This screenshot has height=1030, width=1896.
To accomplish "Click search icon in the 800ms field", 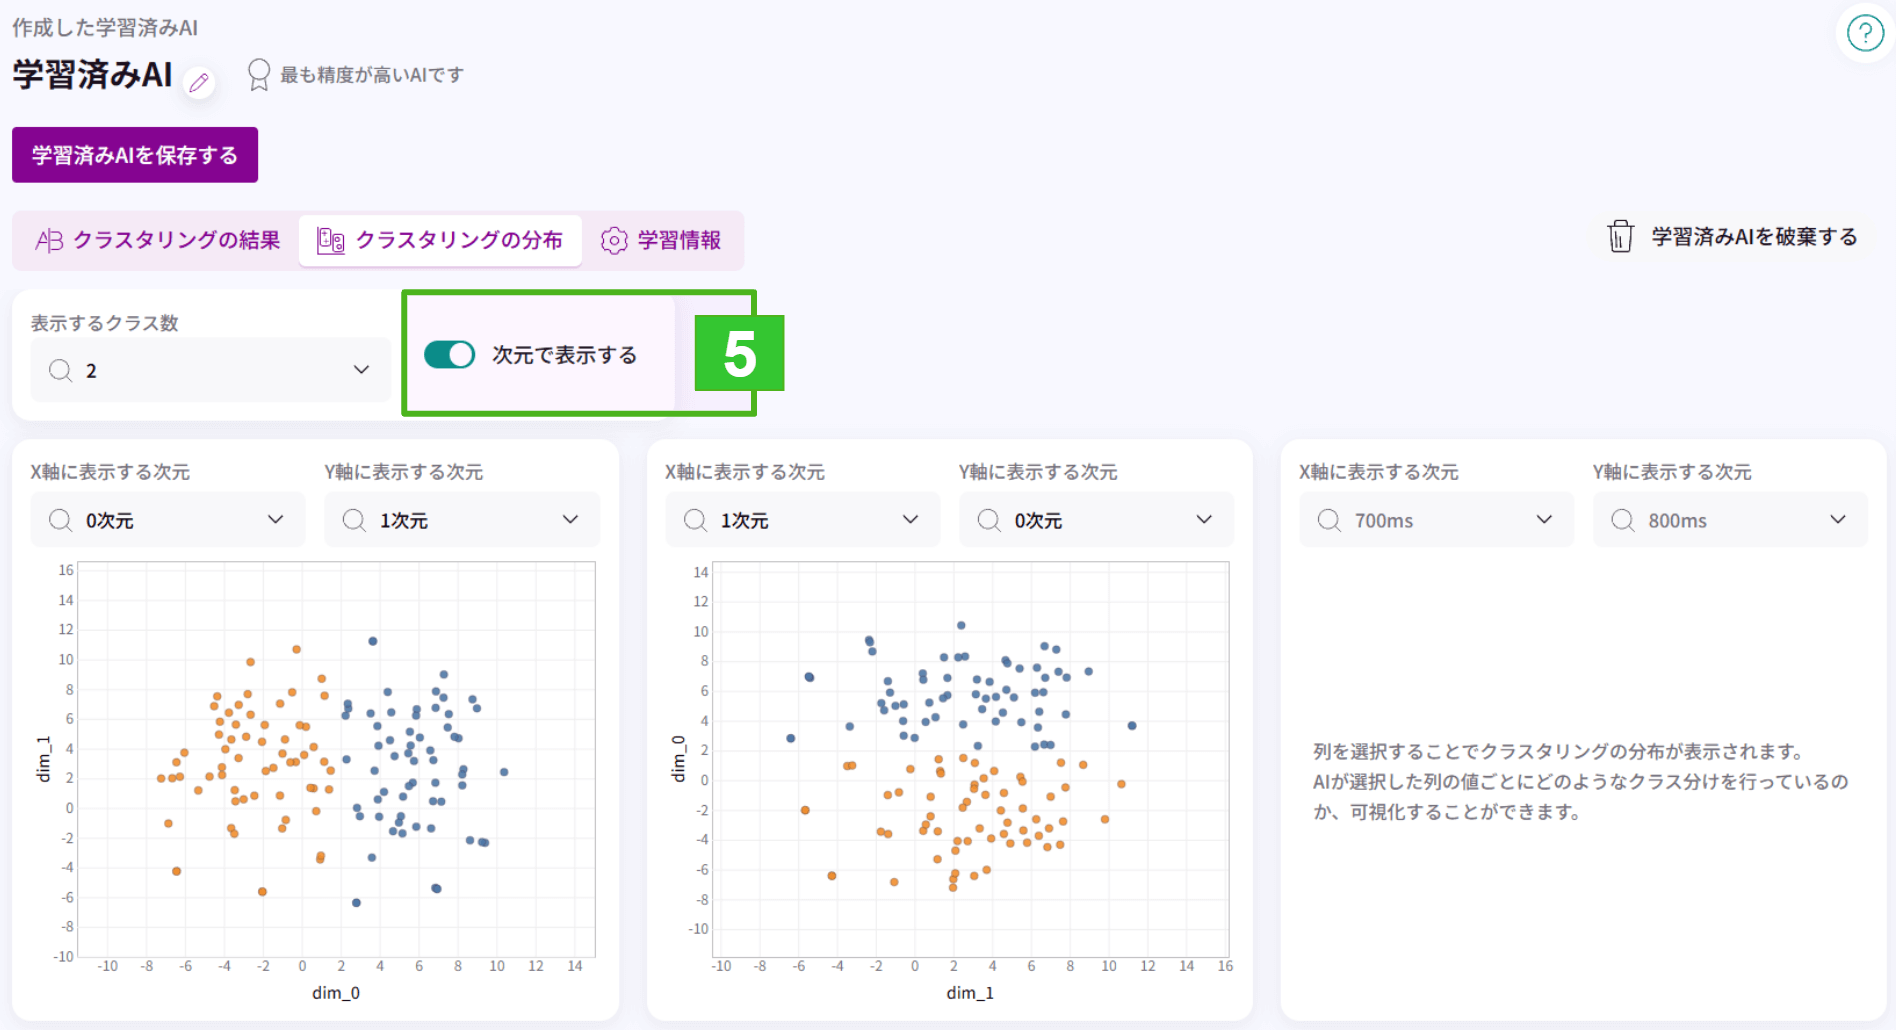I will [1623, 520].
